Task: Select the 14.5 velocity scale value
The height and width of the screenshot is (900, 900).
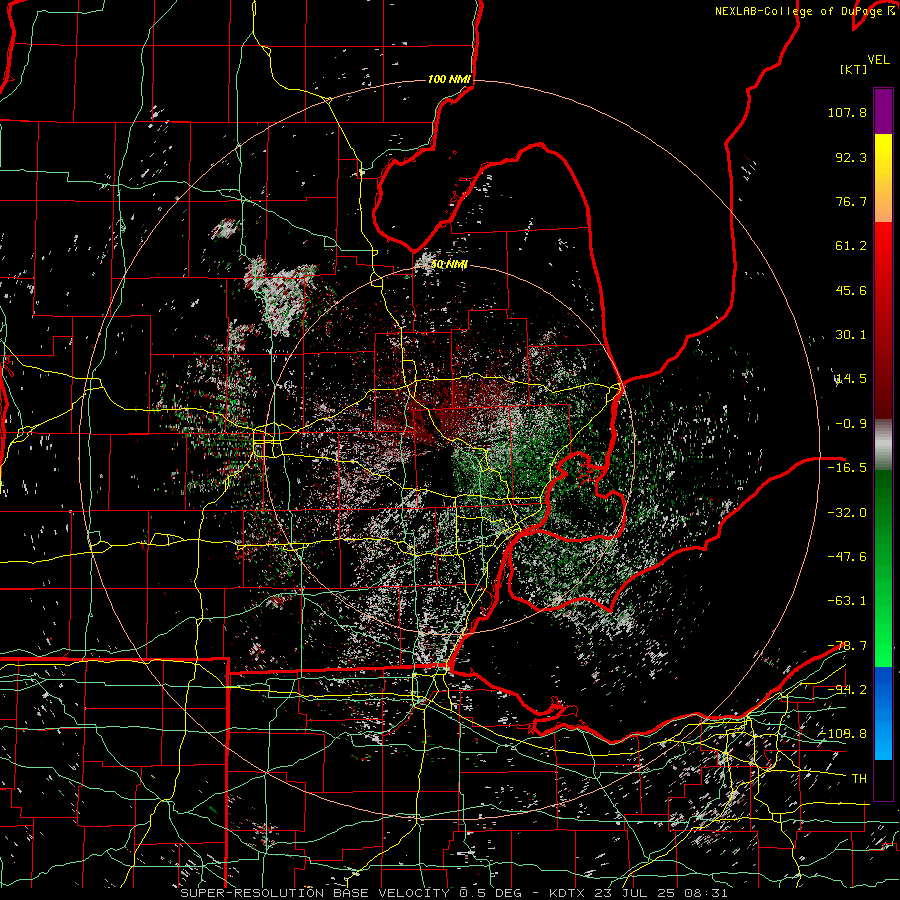Action: click(x=851, y=379)
